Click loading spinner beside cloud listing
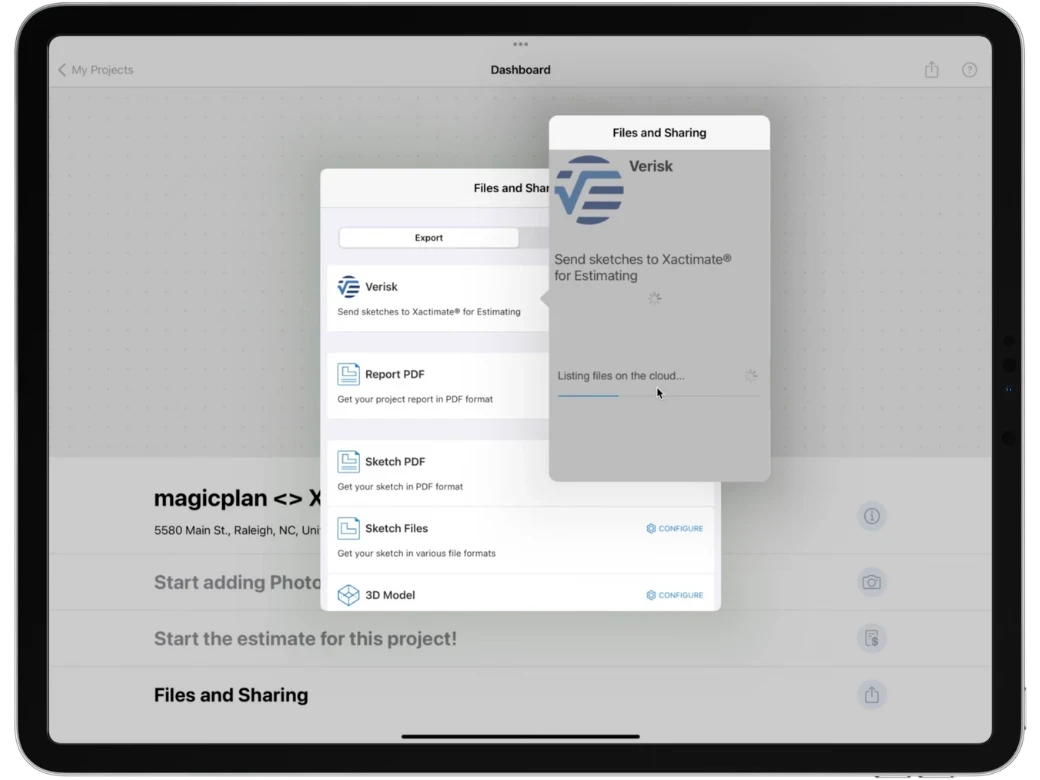This screenshot has width=1040, height=780. pyautogui.click(x=751, y=376)
